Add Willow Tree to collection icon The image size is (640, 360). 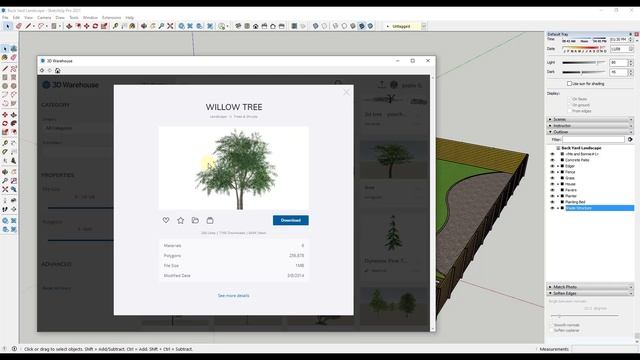[210, 220]
